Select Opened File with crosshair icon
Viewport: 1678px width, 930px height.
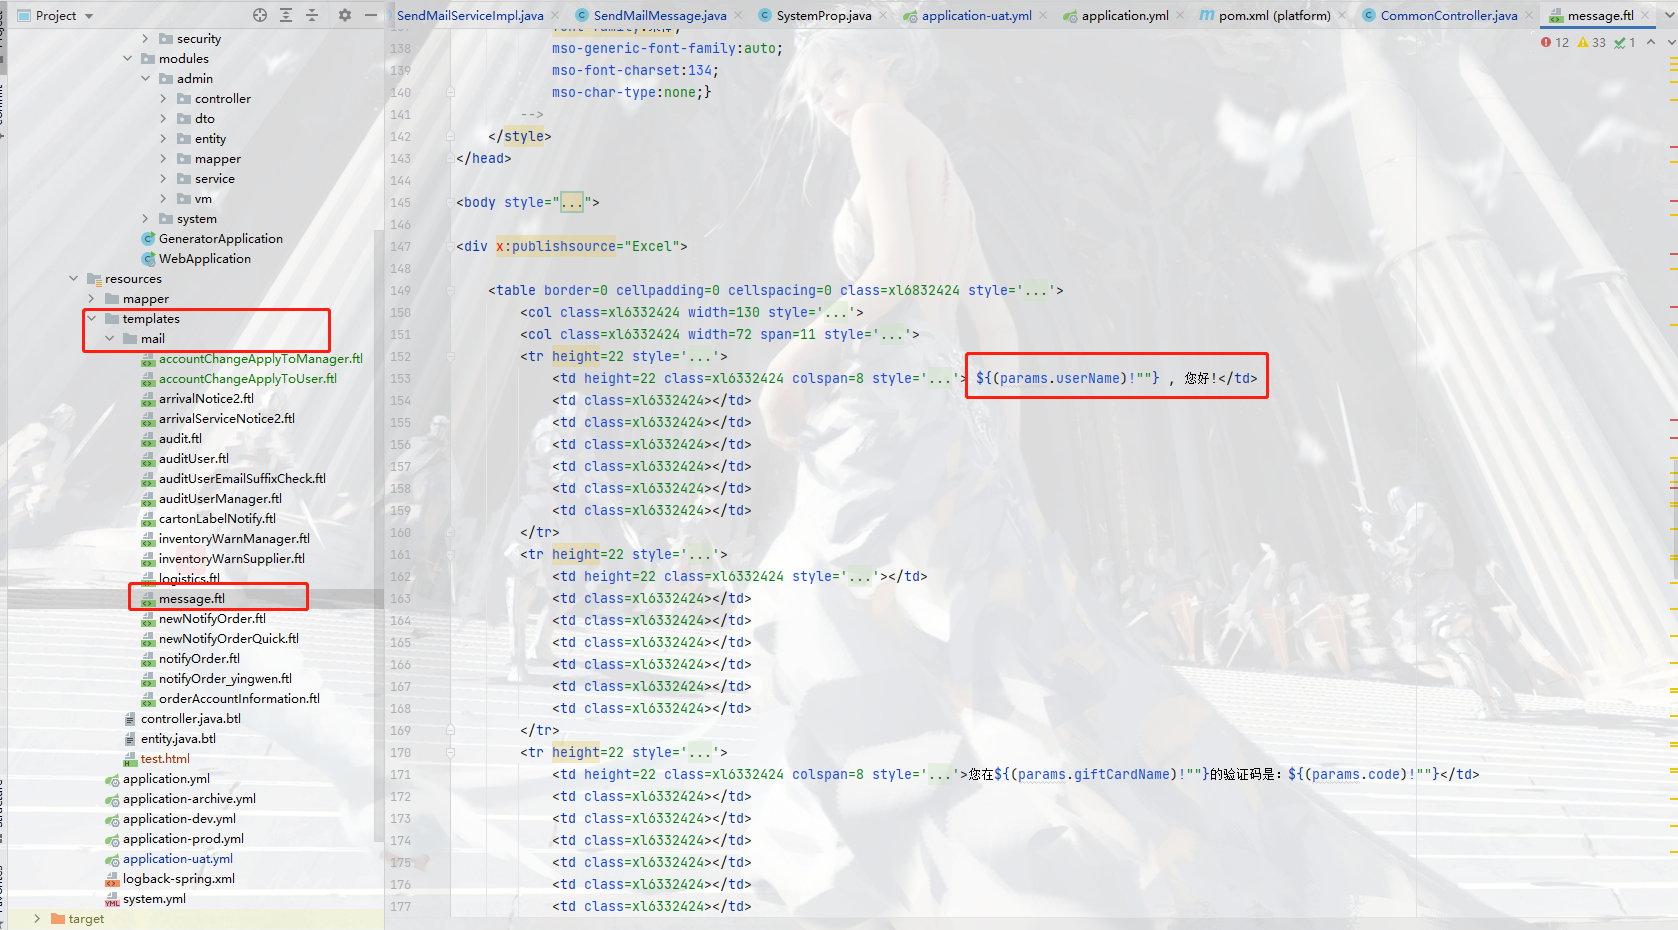259,14
